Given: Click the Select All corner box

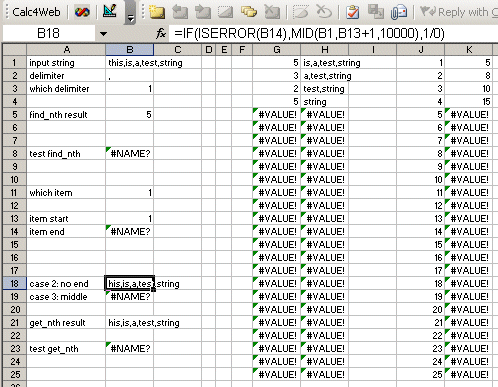Looking at the screenshot, I should (15, 50).
